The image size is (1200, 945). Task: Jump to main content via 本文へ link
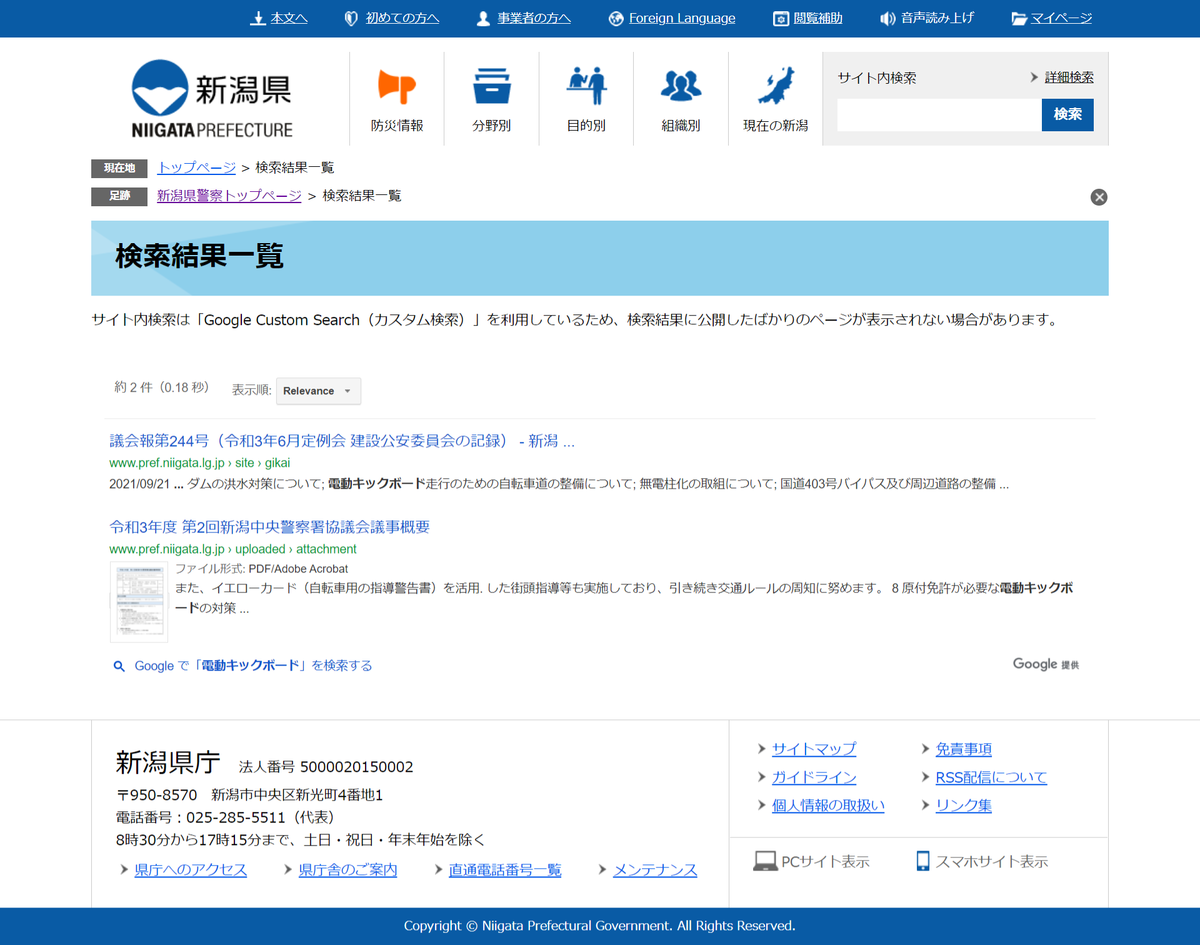click(x=289, y=18)
